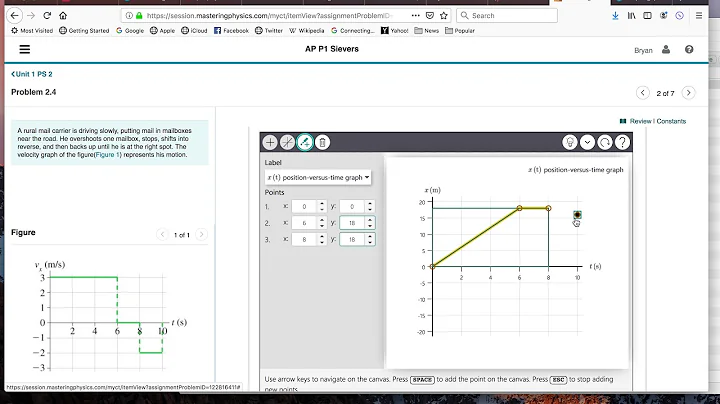Open user account icon next to Bryan

666,50
